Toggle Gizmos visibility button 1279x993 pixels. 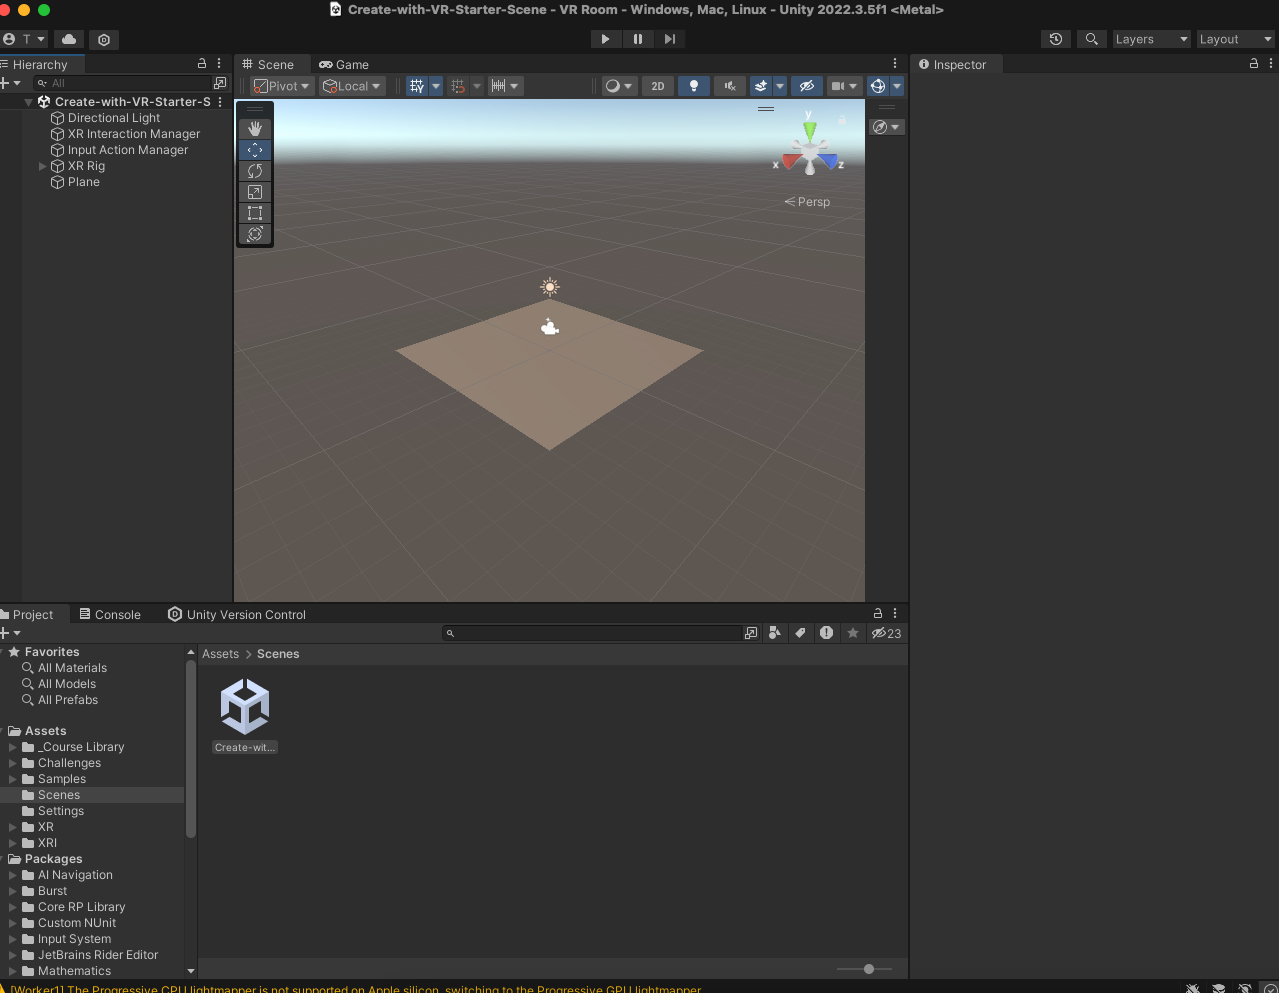point(878,86)
